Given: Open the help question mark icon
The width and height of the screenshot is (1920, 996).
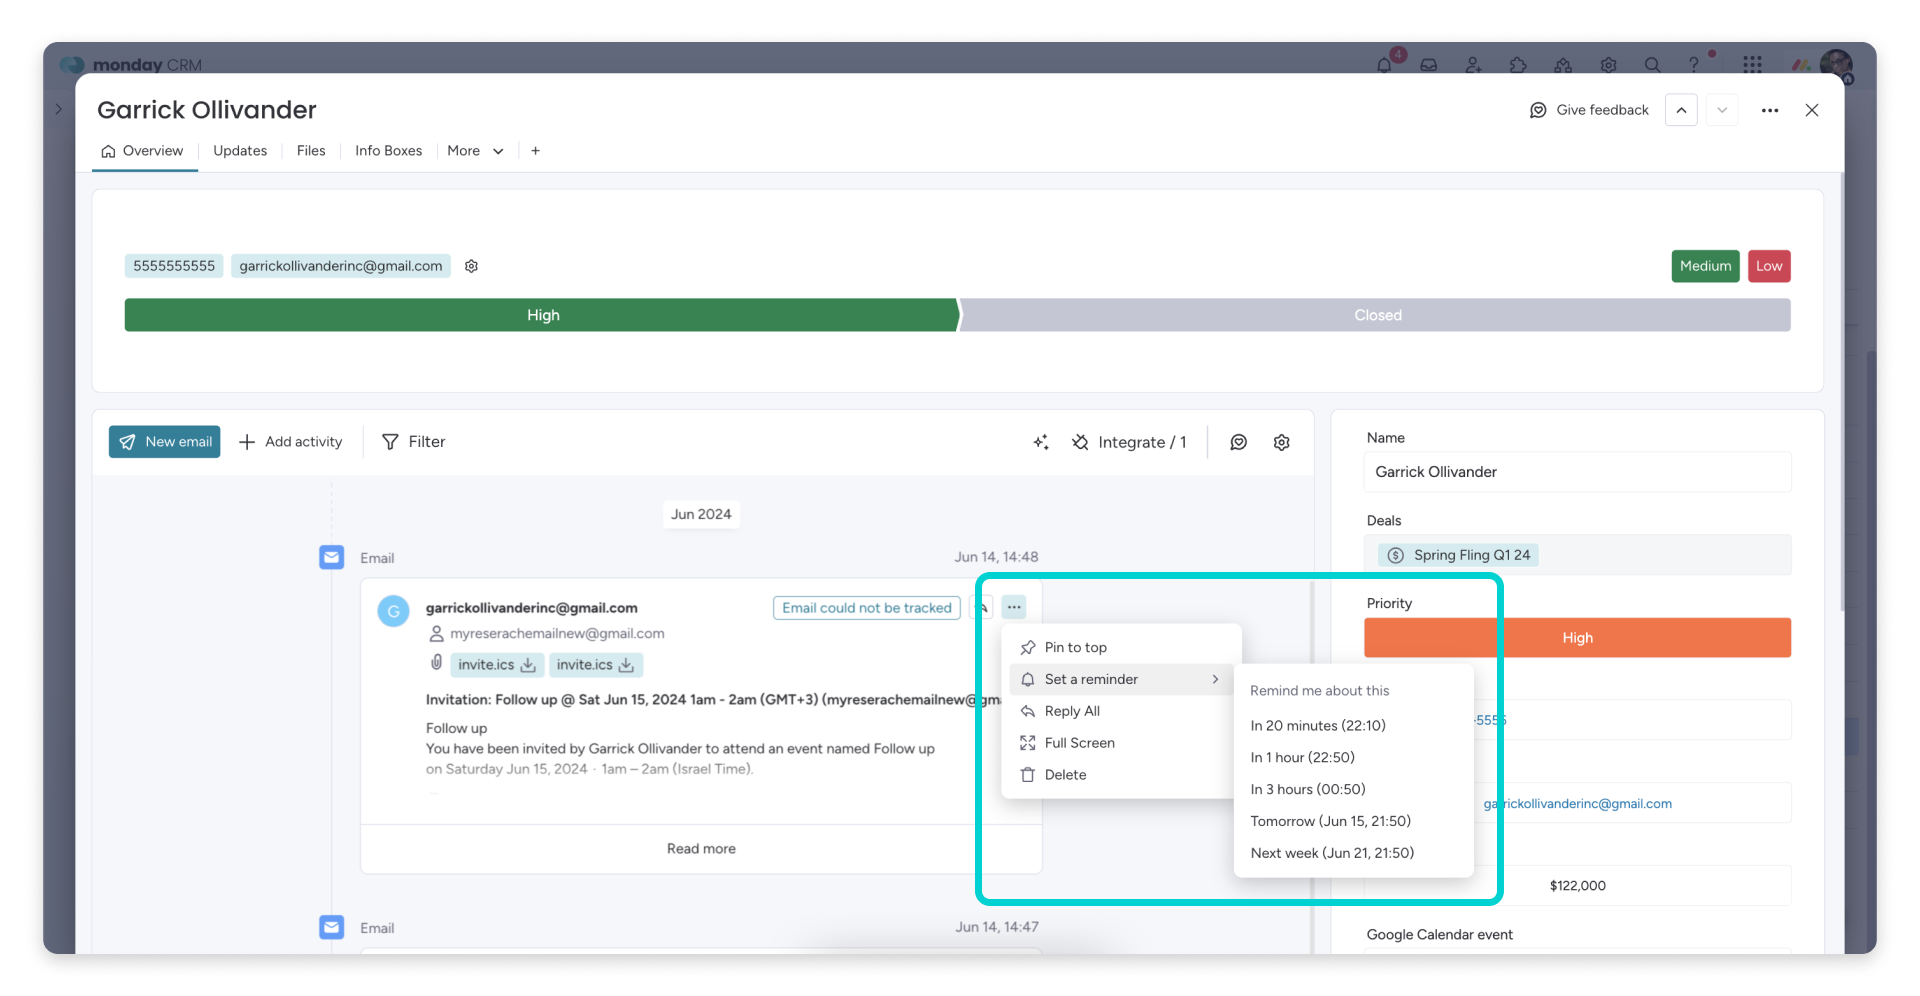Looking at the screenshot, I should (x=1693, y=65).
